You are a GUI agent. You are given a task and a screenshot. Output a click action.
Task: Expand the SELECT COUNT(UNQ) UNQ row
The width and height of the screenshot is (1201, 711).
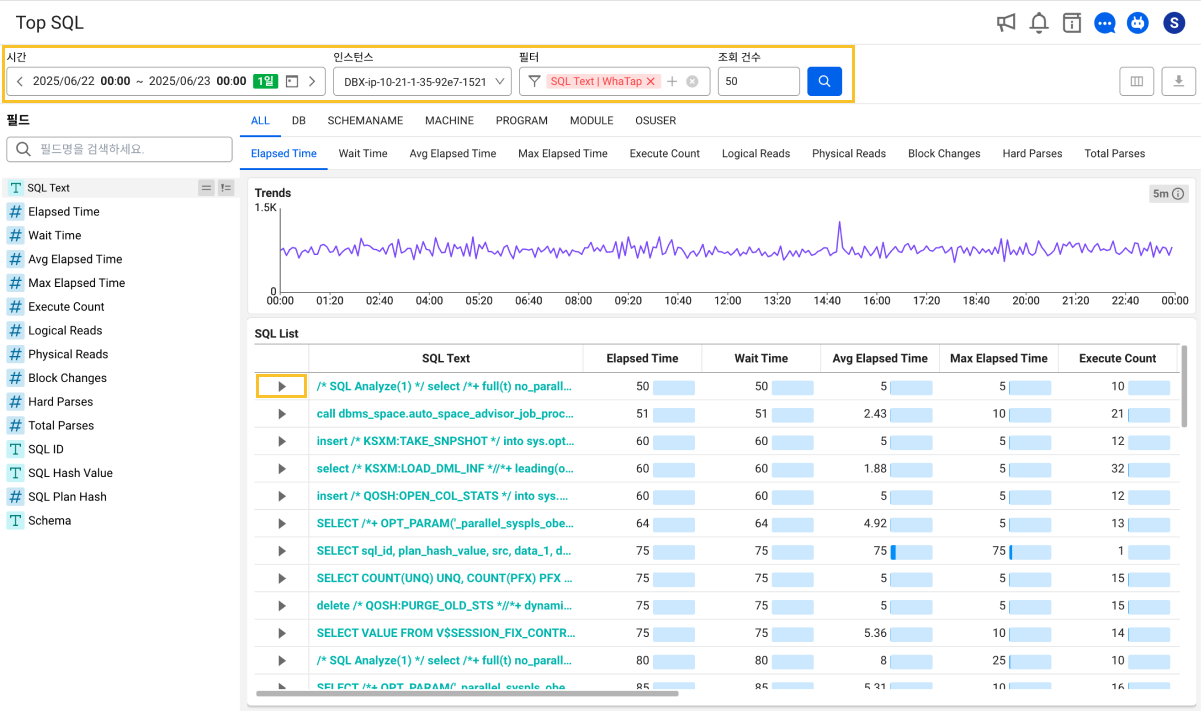tap(282, 578)
